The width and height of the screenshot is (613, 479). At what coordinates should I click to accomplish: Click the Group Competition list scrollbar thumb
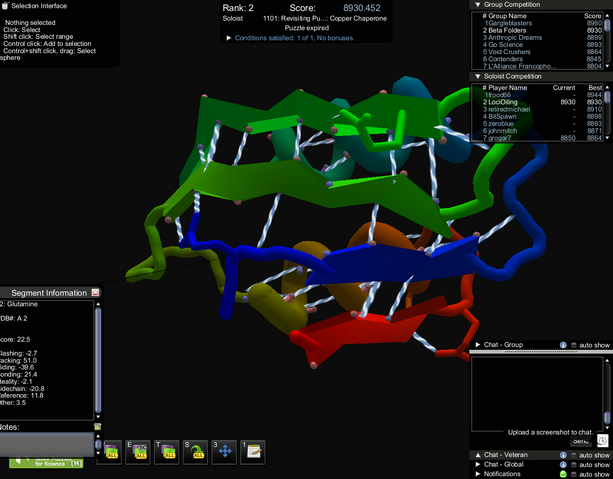607,24
